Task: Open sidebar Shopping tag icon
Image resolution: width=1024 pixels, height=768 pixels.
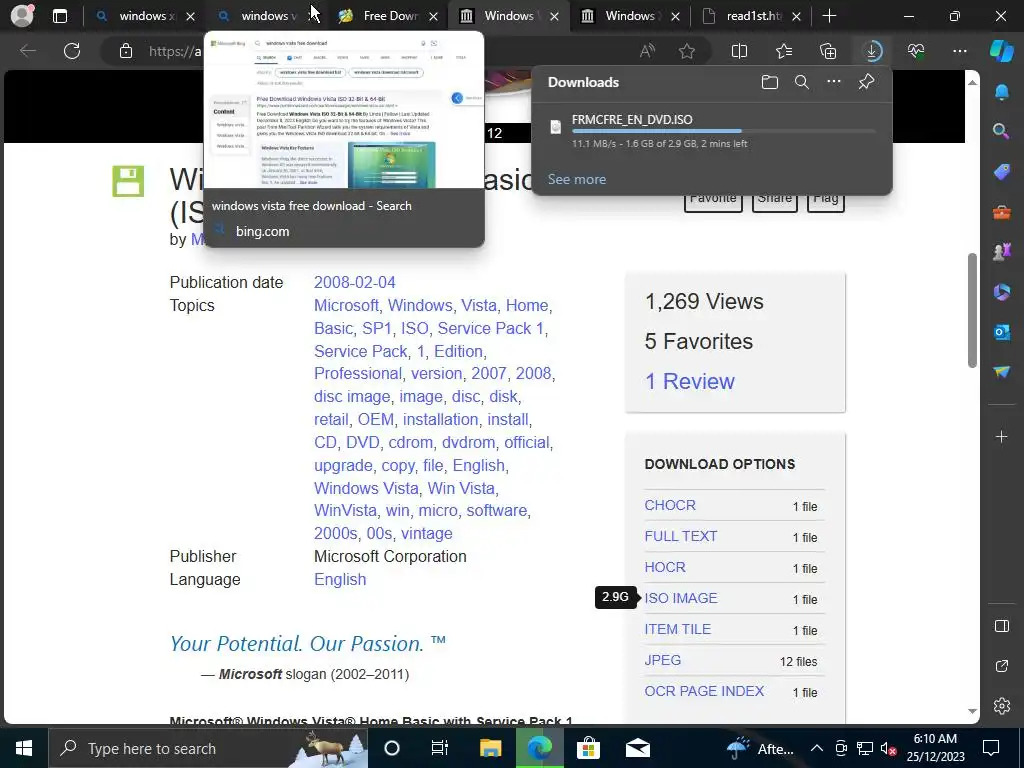Action: pos(1001,172)
